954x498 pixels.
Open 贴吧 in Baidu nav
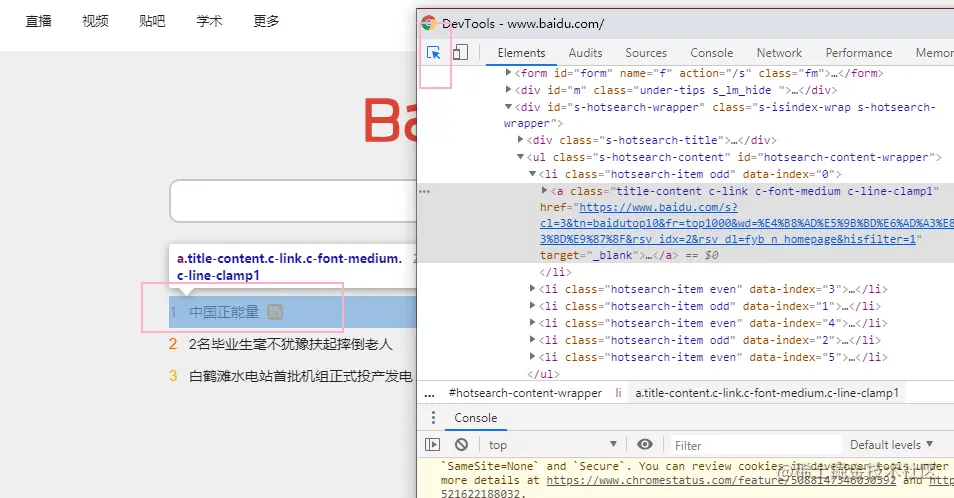coord(152,21)
